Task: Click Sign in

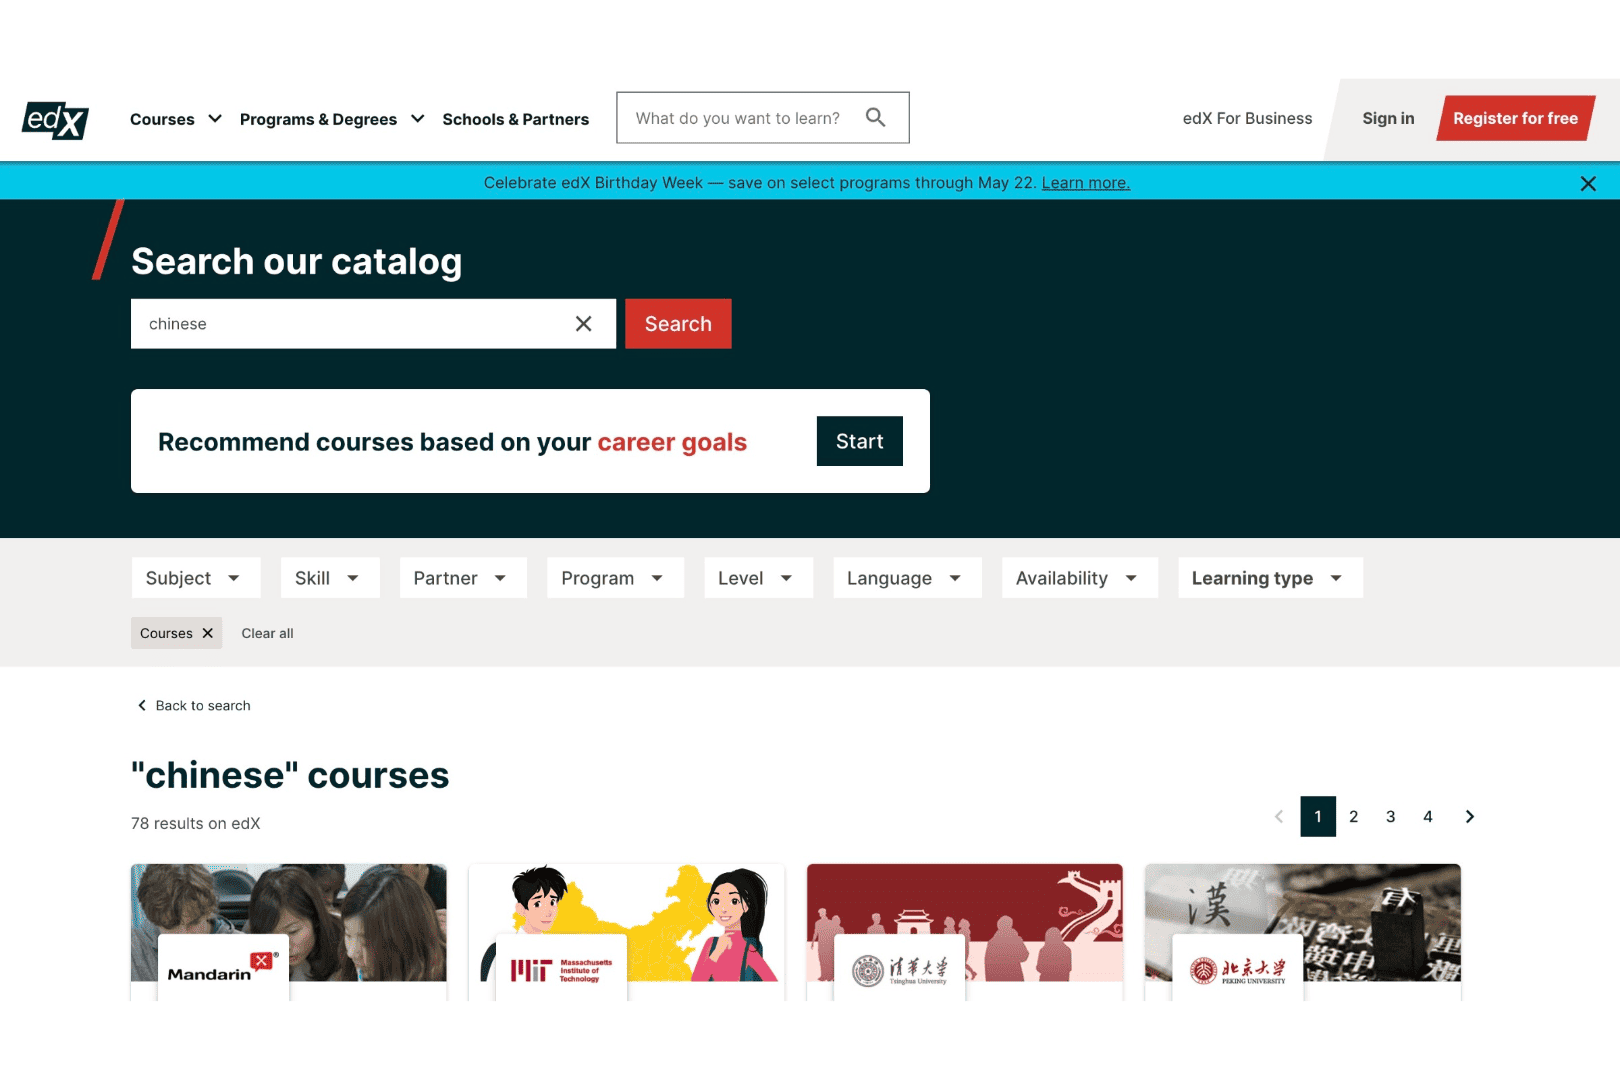Action: pyautogui.click(x=1388, y=118)
